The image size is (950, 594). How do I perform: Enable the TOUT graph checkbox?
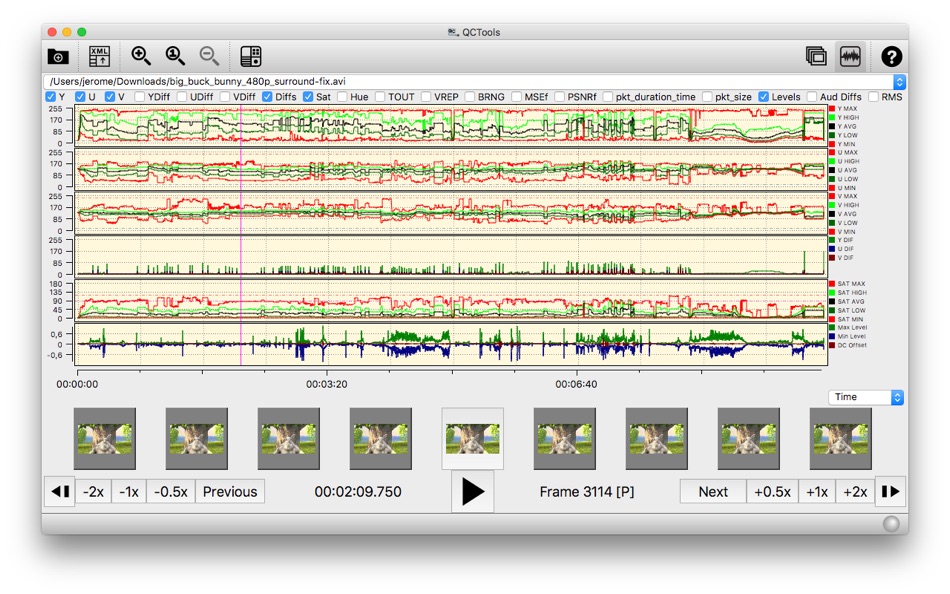(381, 97)
